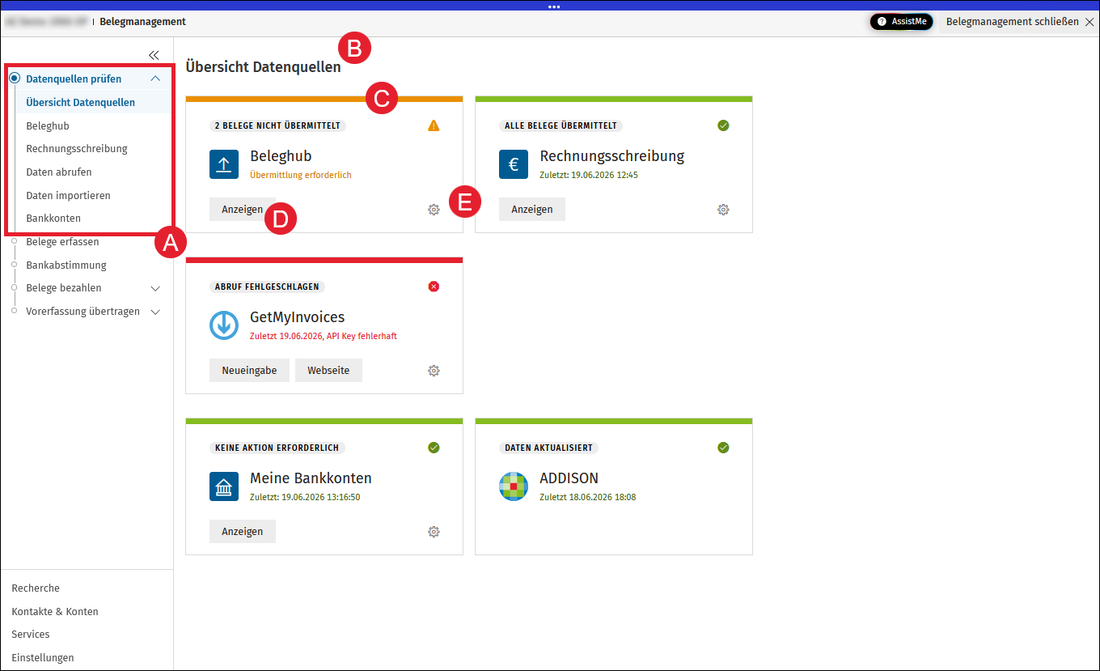This screenshot has width=1100, height=671.
Task: Show Beleghub via Anzeigen button
Action: tap(242, 209)
